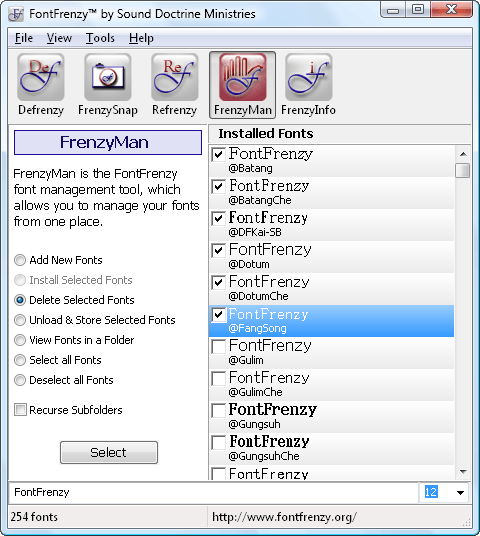The width and height of the screenshot is (480, 536).
Task: Click the font list scroll up arrow
Action: (x=463, y=154)
